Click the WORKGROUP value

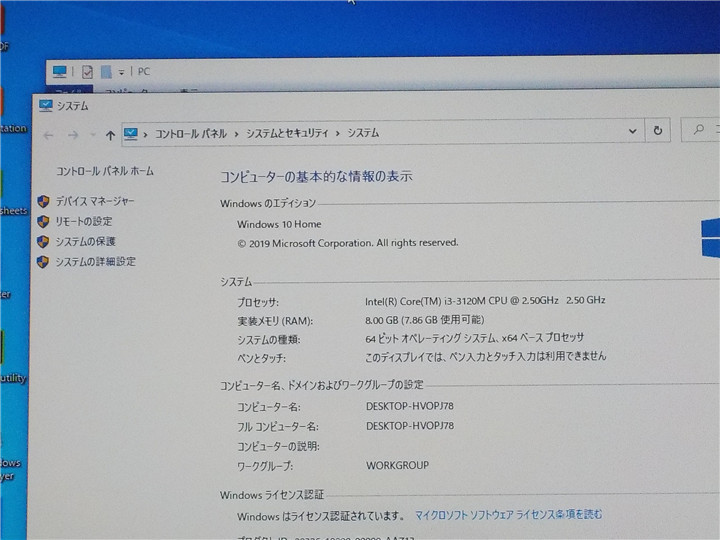pos(397,465)
